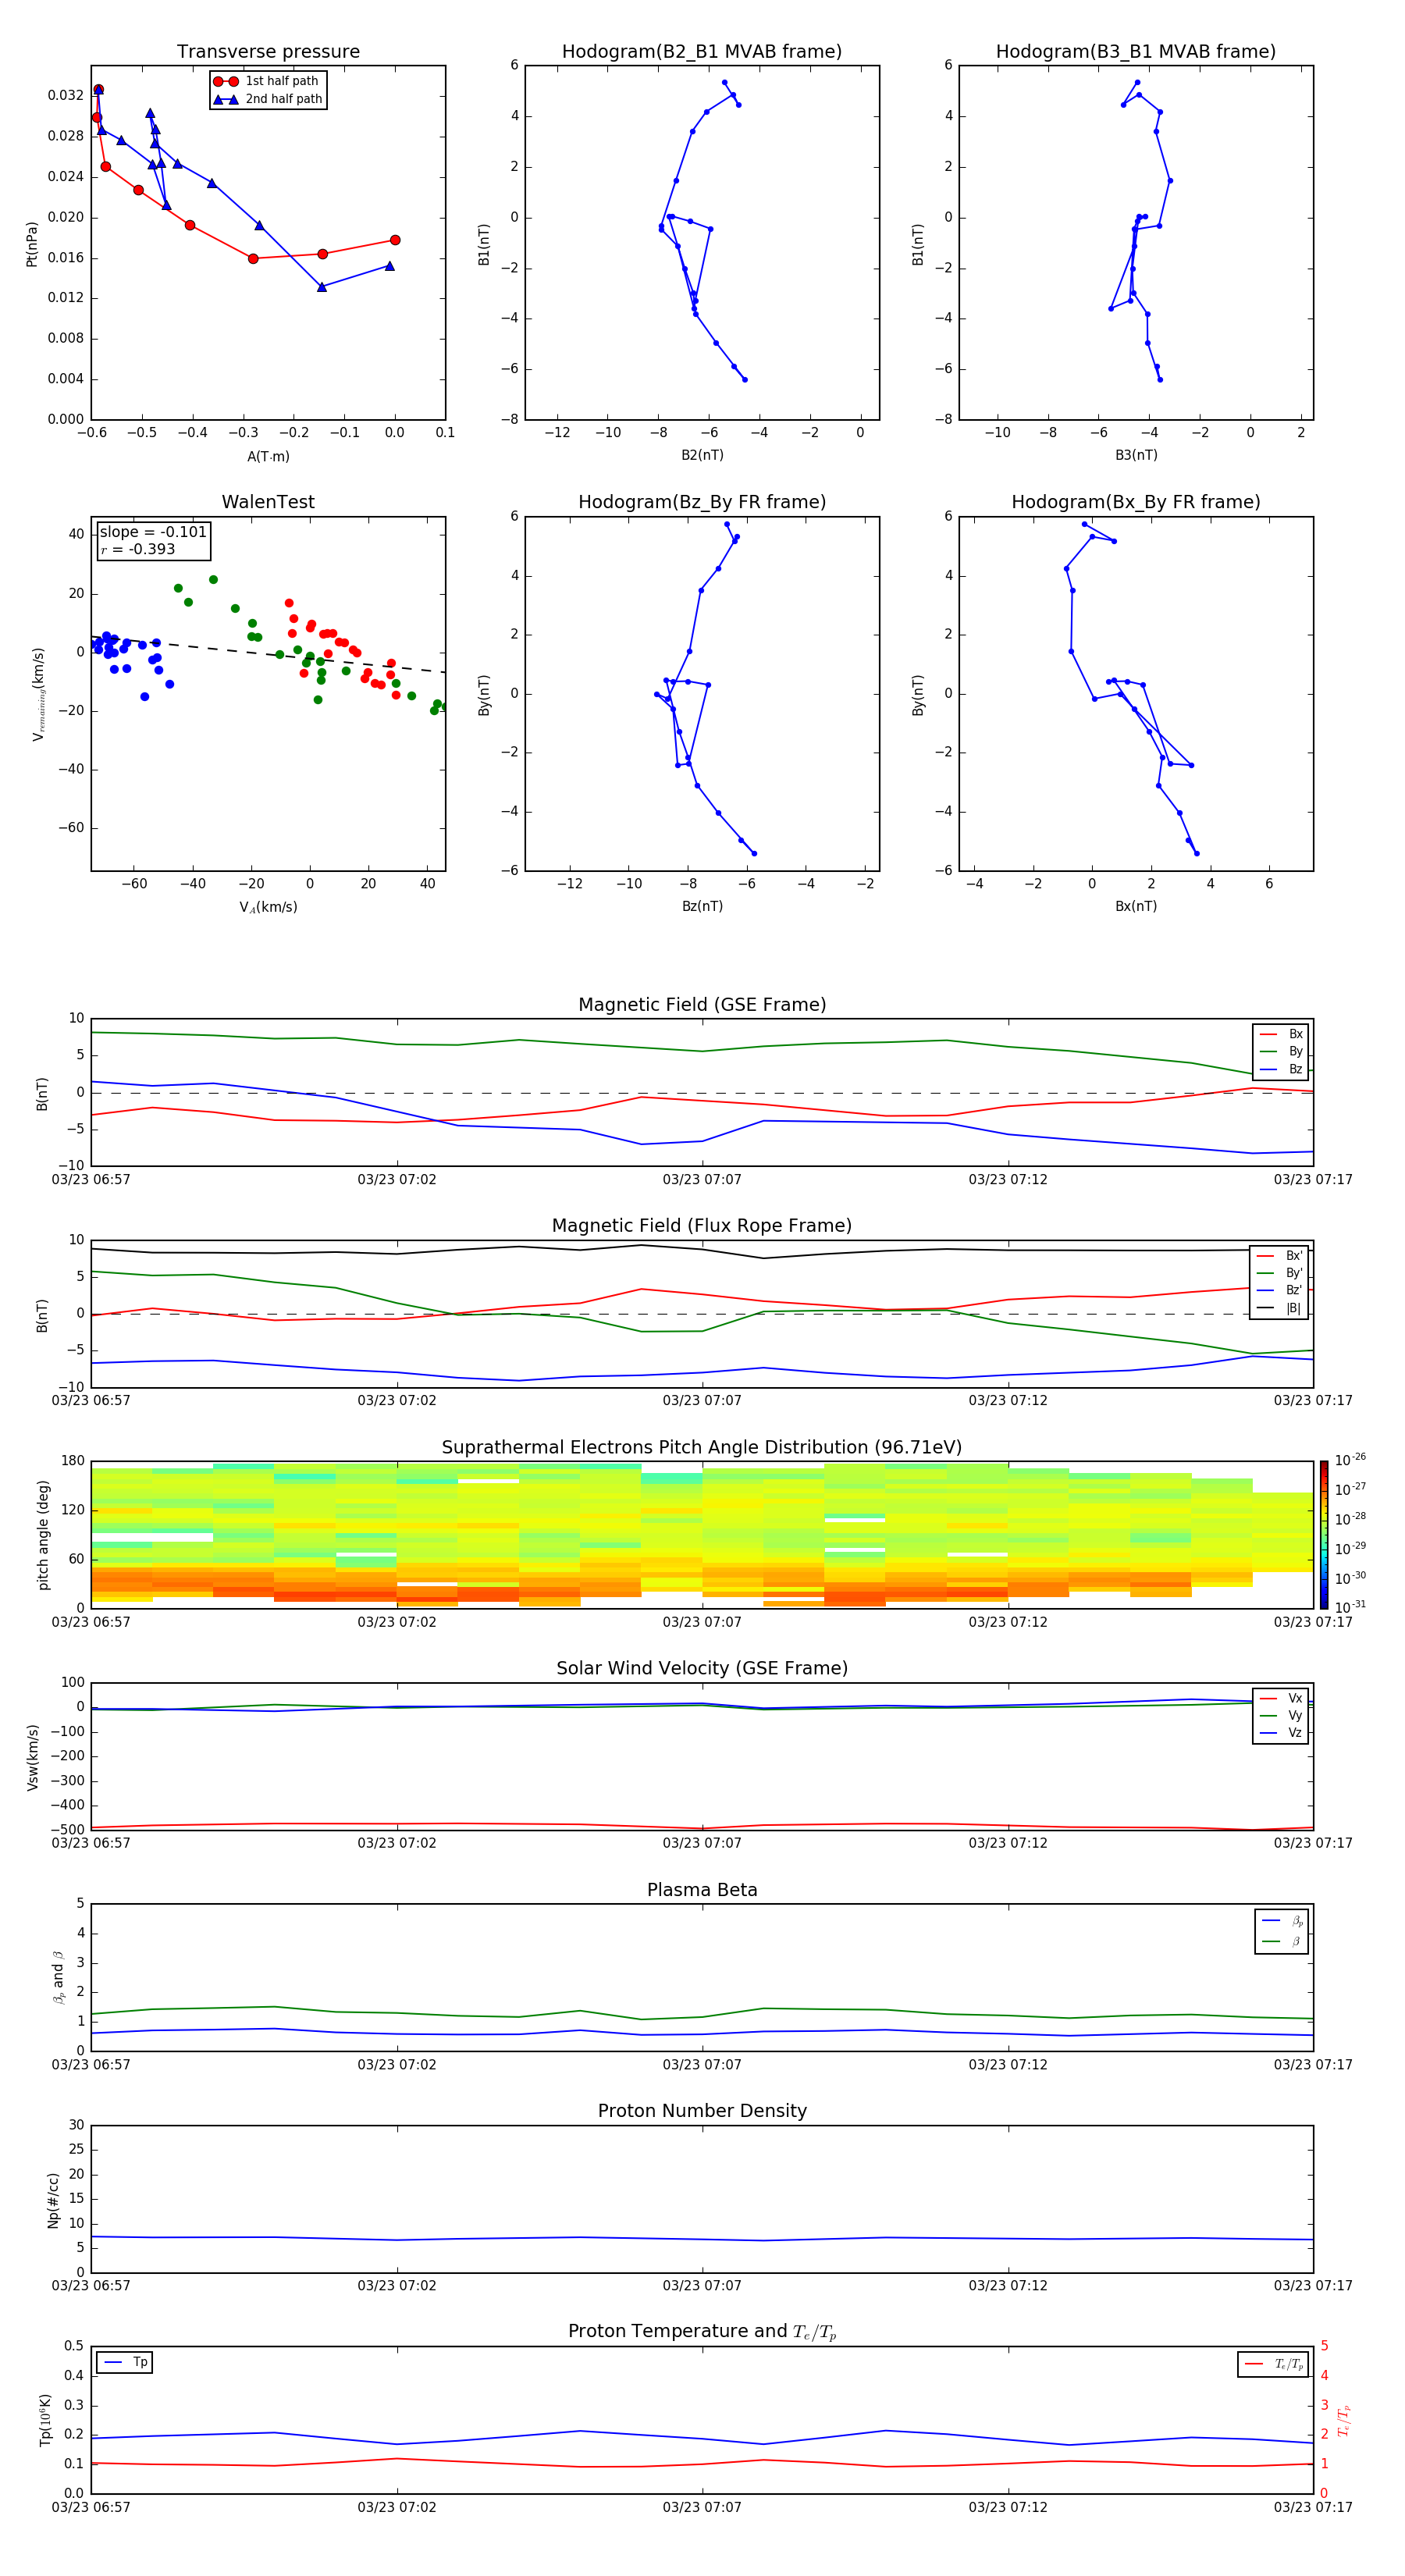Click the 'Transverse pressure' plot title
Screen dimensions: 1405x2576
point(268,52)
